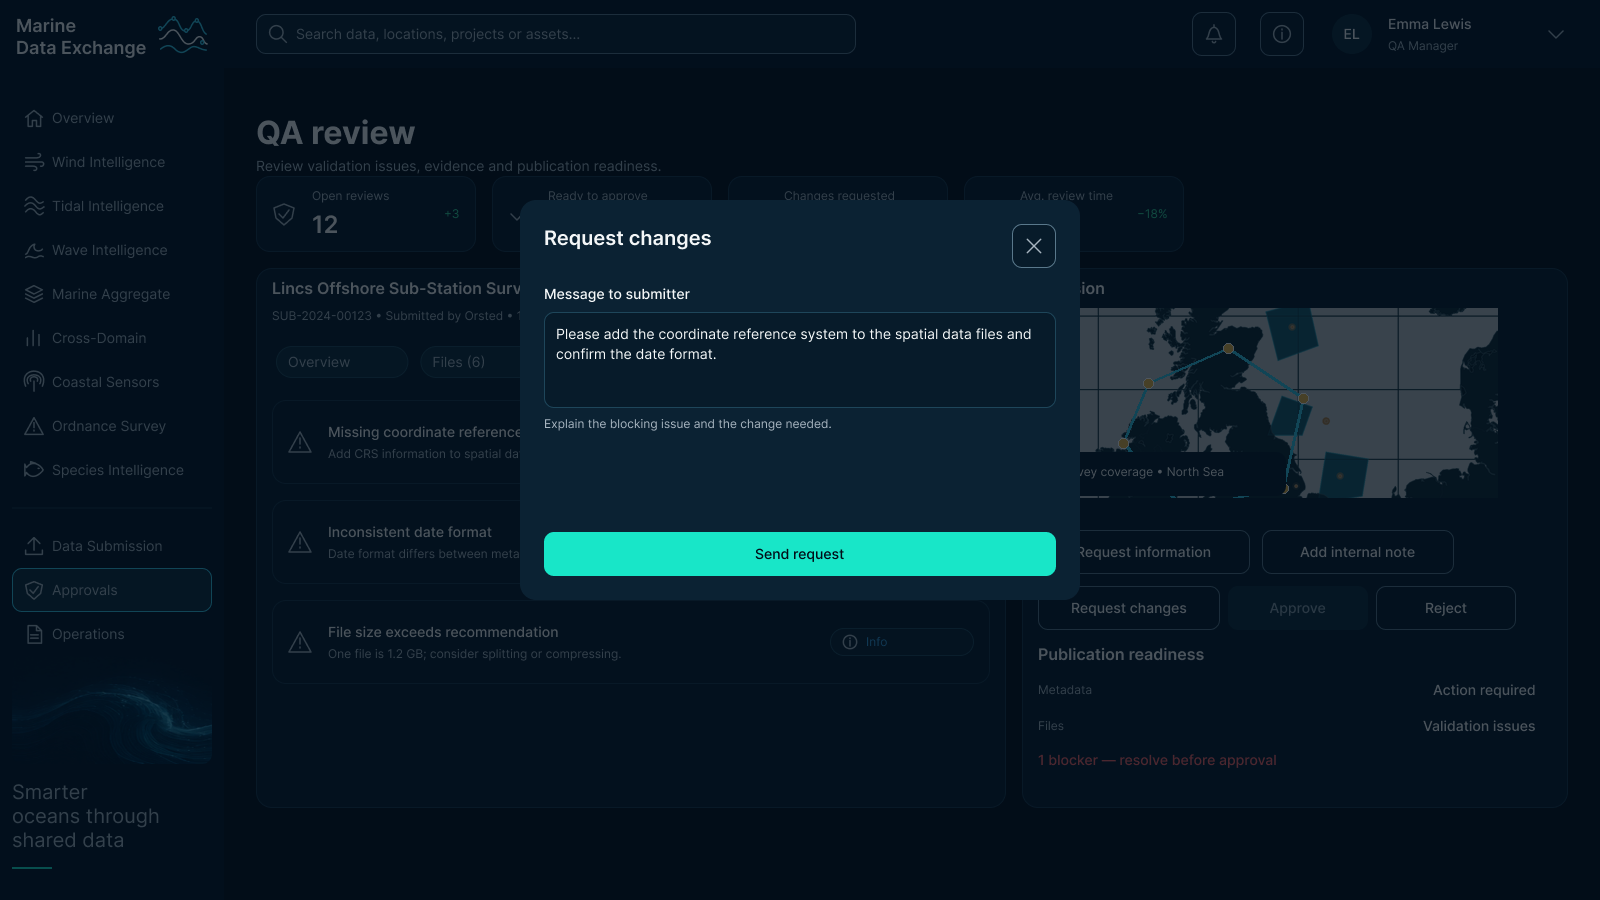Click Species Intelligence fish icon
1600x900 pixels.
(34, 470)
